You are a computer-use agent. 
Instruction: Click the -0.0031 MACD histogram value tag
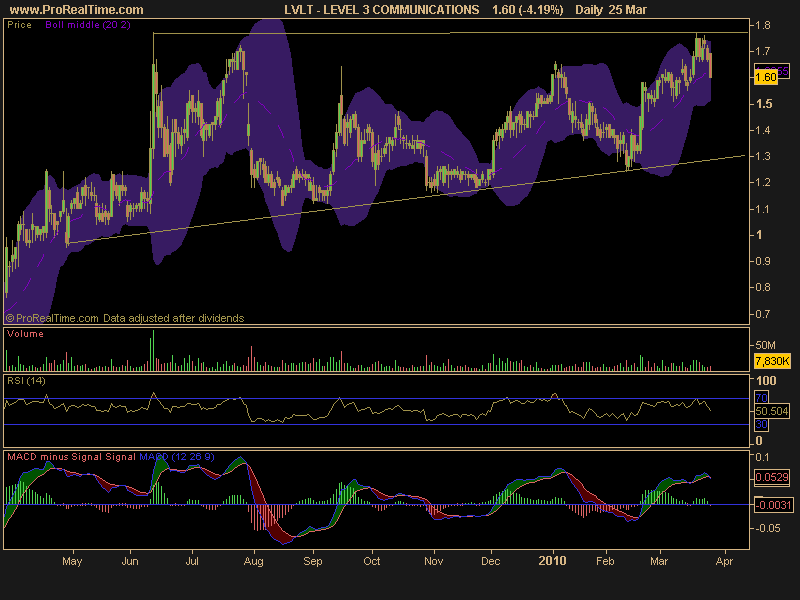pyautogui.click(x=773, y=505)
